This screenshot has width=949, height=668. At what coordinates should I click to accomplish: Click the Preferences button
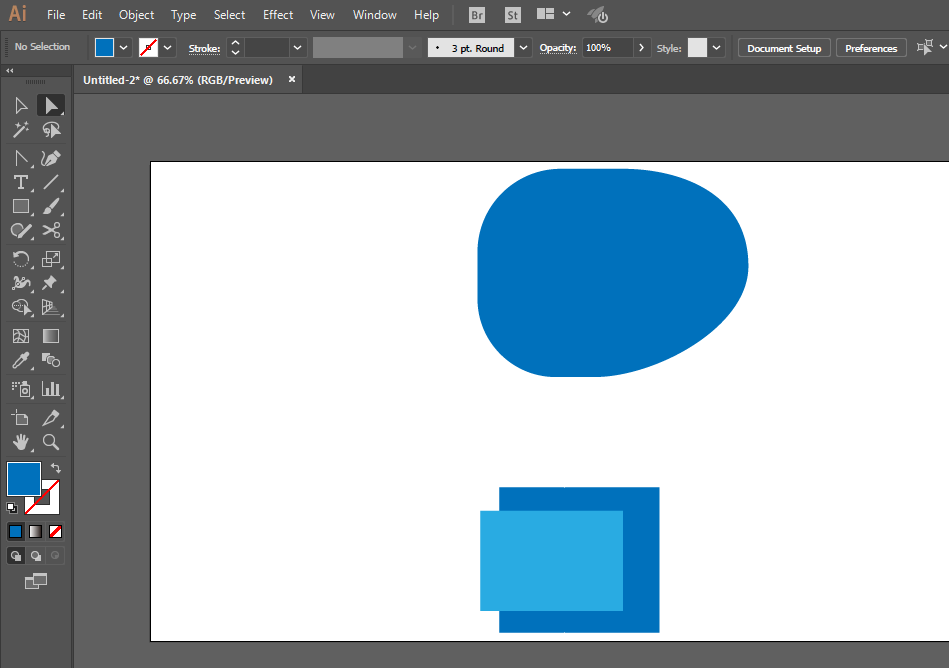[871, 48]
